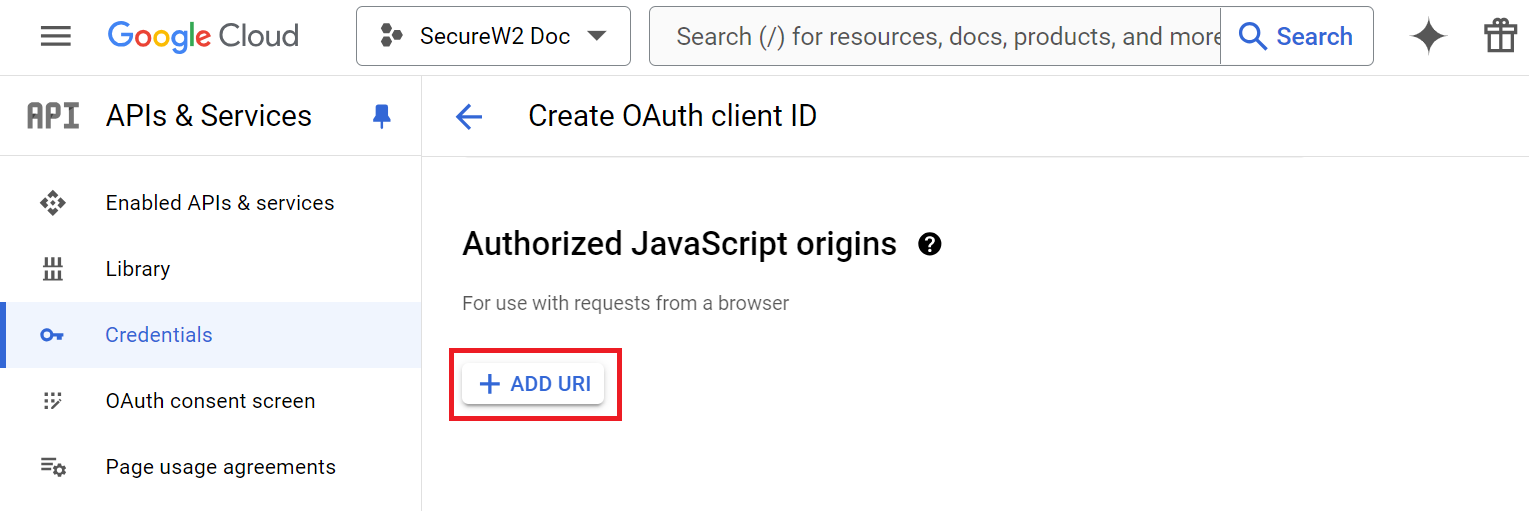1529x511 pixels.
Task: Click the Credentials key icon
Action: [x=53, y=335]
